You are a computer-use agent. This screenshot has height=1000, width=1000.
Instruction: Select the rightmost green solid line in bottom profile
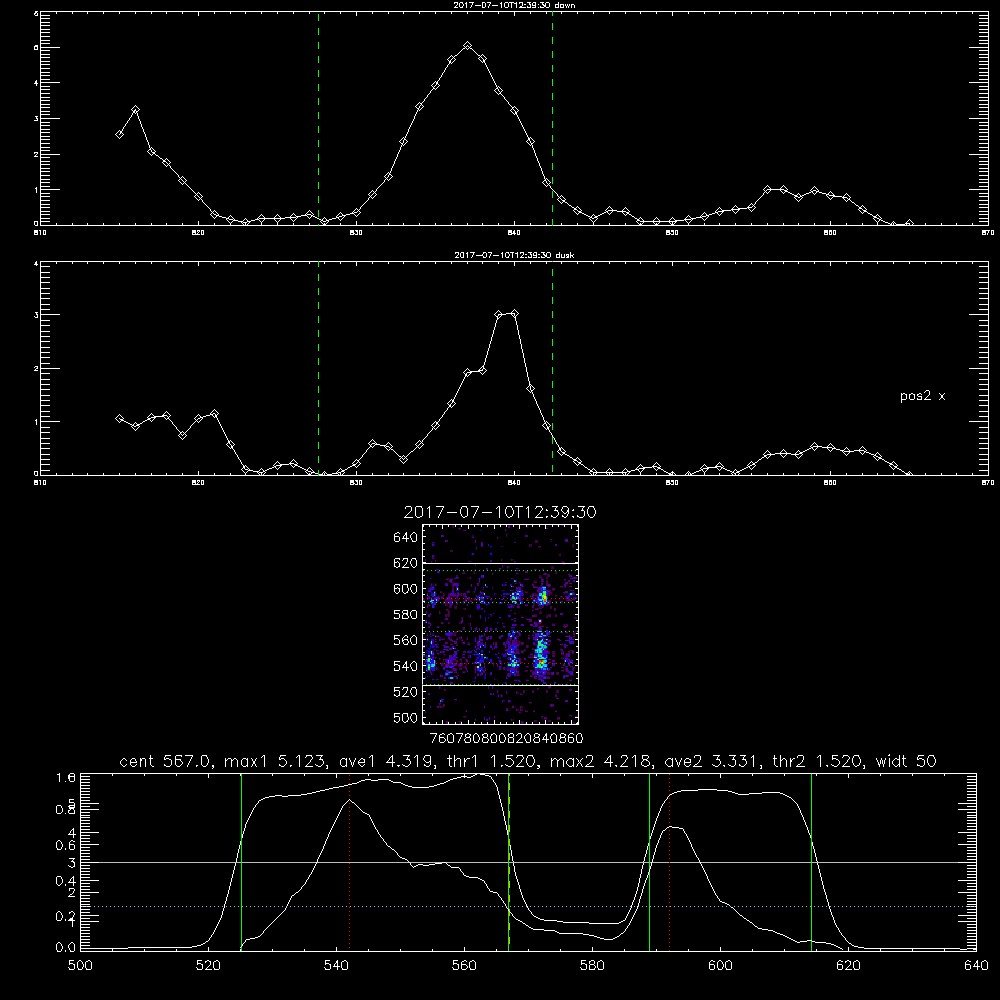coord(811,862)
